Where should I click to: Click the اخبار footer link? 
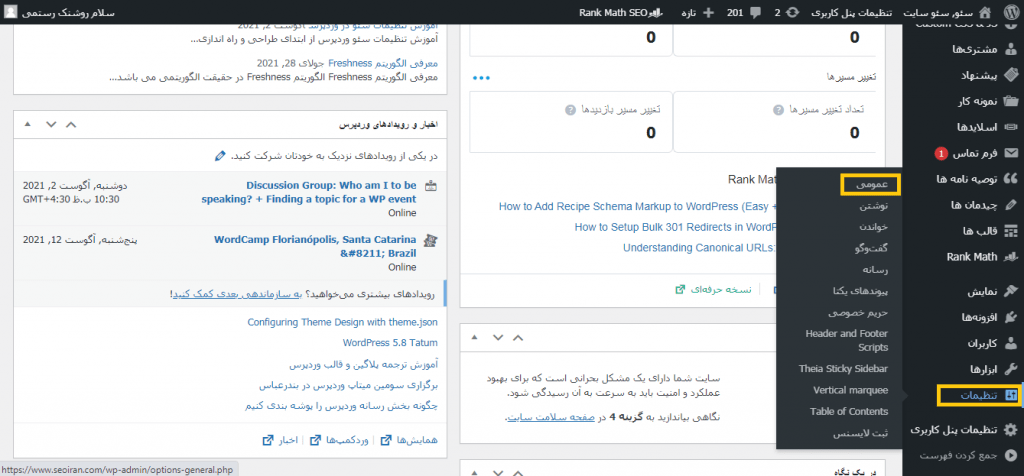coord(280,441)
